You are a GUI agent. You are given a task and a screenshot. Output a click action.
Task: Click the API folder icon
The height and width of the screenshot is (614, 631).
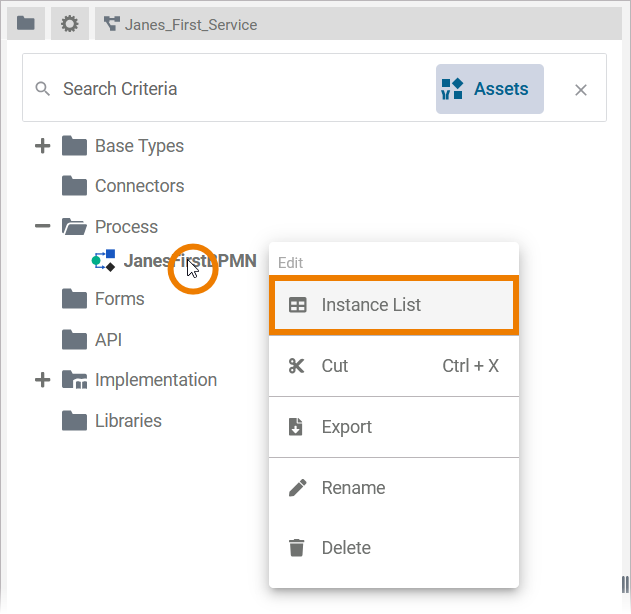click(74, 340)
